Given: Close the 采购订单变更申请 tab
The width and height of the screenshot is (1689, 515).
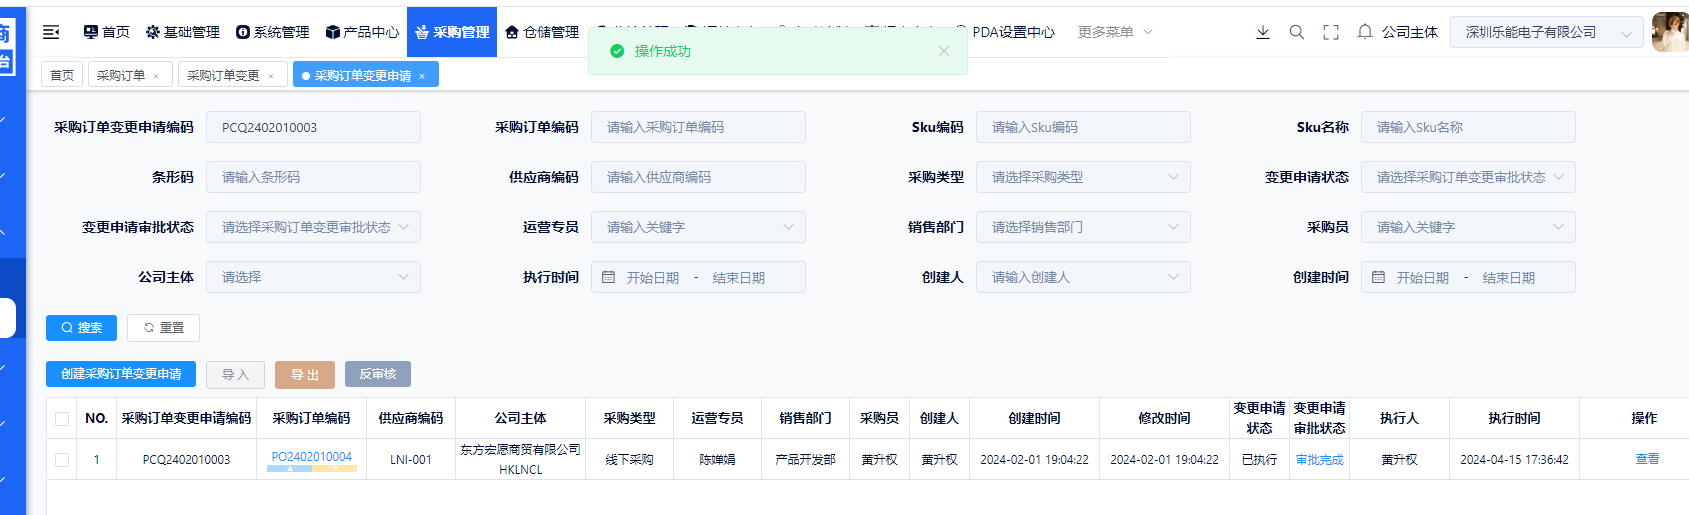Looking at the screenshot, I should pos(422,76).
